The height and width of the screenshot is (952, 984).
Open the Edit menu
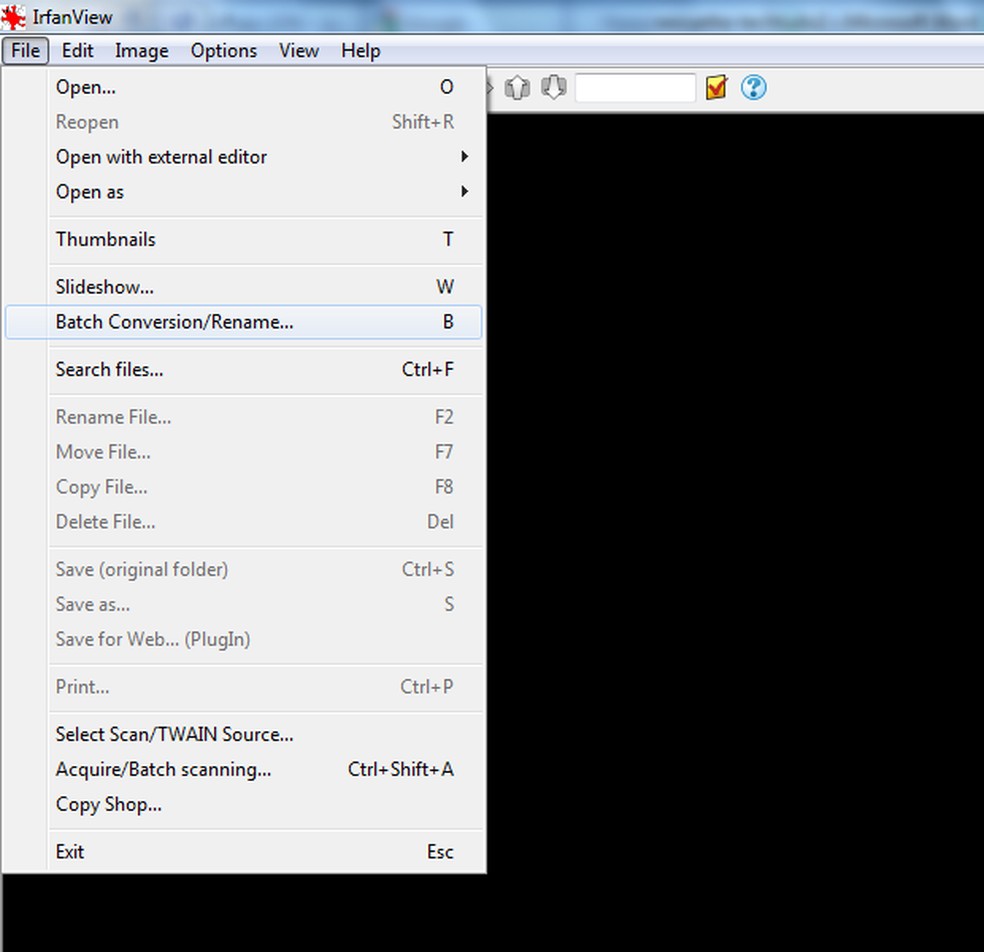pyautogui.click(x=77, y=50)
